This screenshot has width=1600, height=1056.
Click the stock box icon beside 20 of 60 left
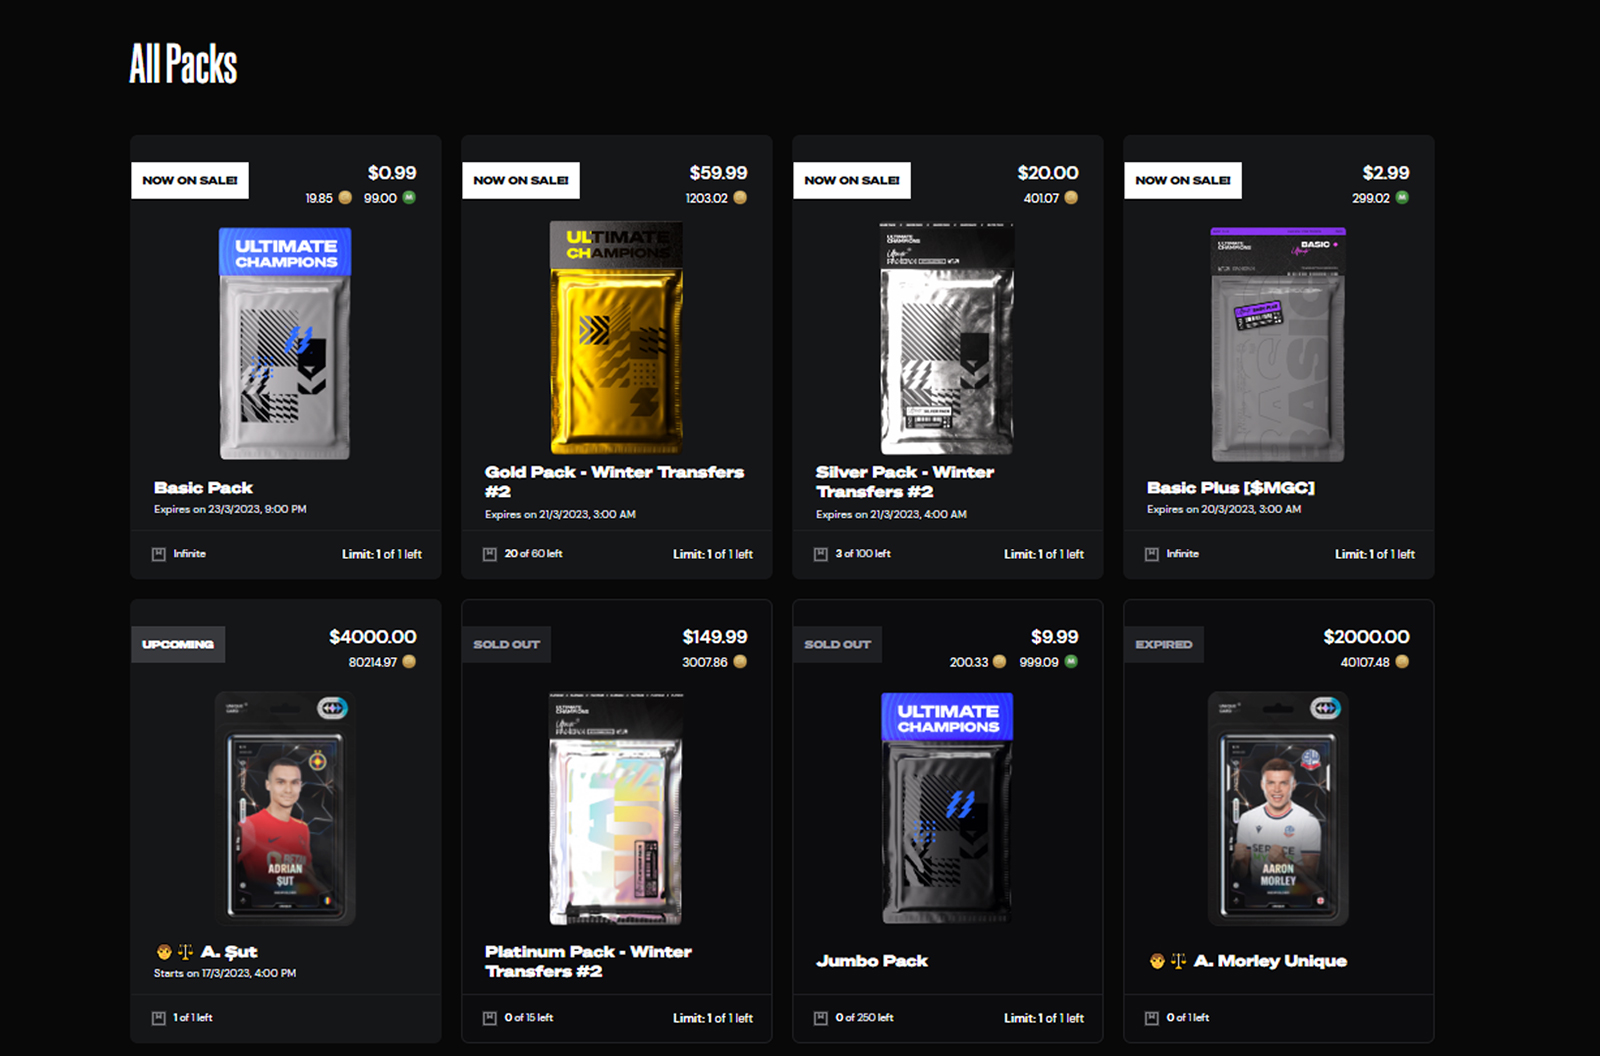pyautogui.click(x=490, y=554)
